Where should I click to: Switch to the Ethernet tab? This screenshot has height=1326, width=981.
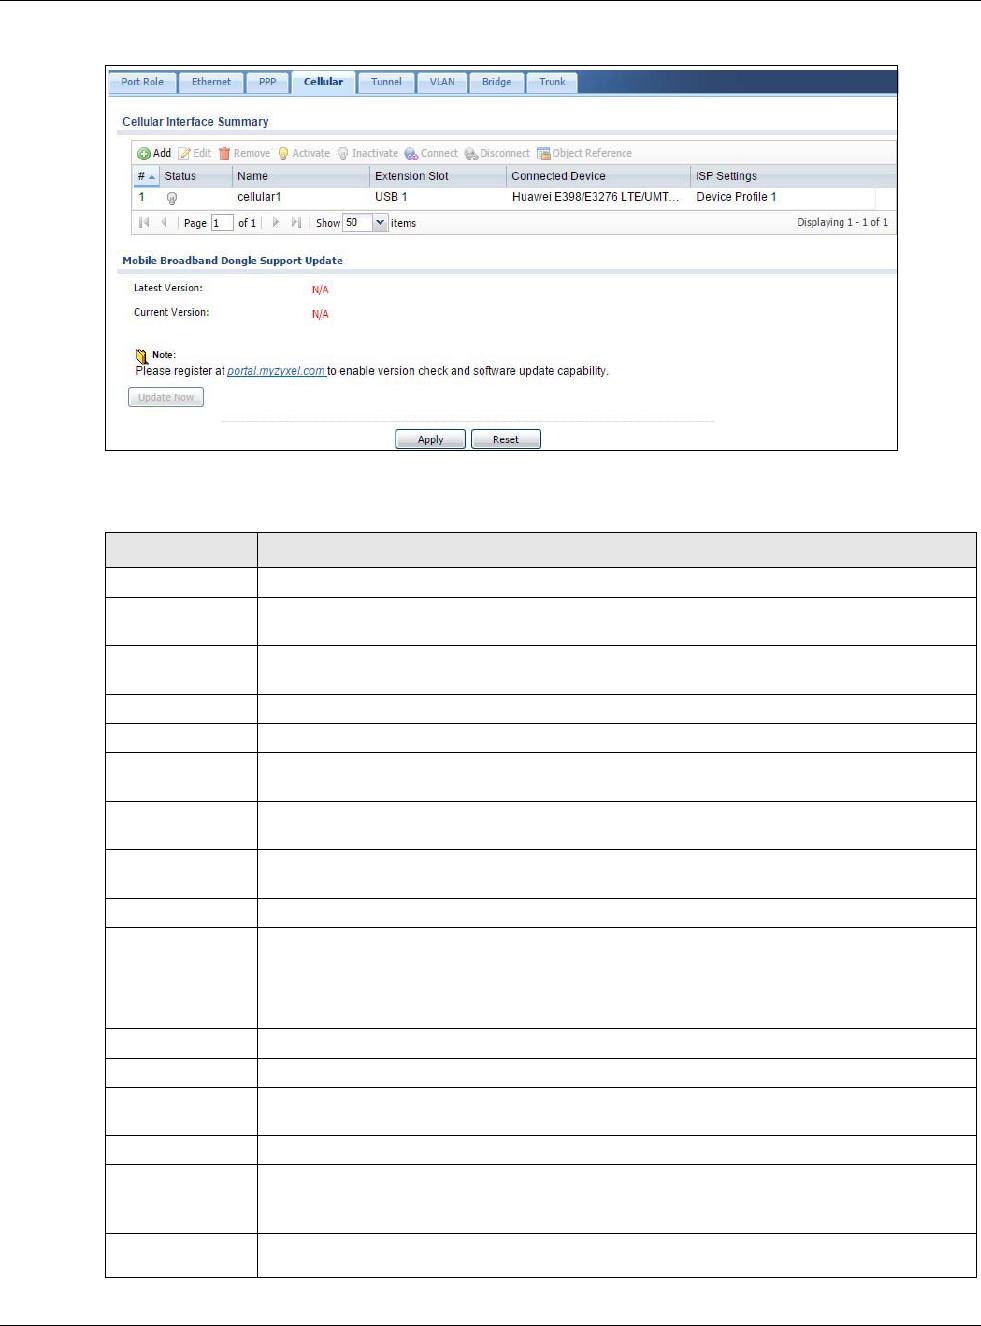click(211, 82)
